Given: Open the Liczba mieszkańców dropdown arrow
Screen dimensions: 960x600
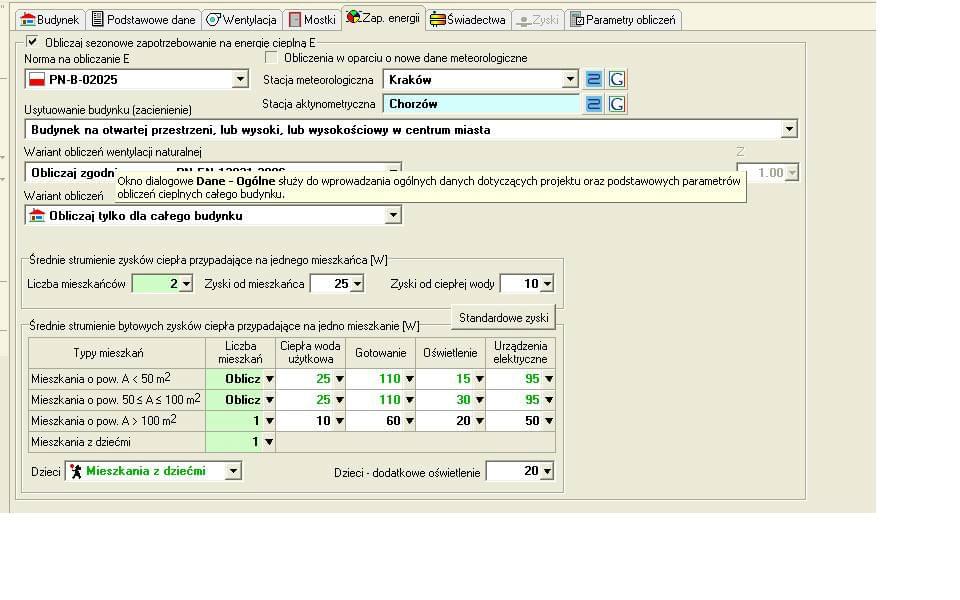Looking at the screenshot, I should click(186, 283).
